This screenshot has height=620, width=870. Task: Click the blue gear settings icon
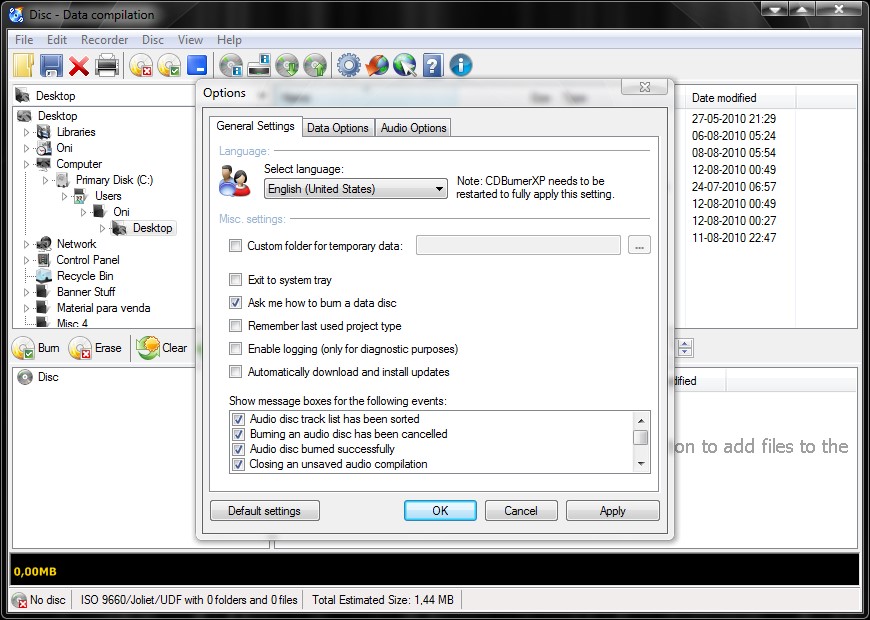pyautogui.click(x=348, y=66)
